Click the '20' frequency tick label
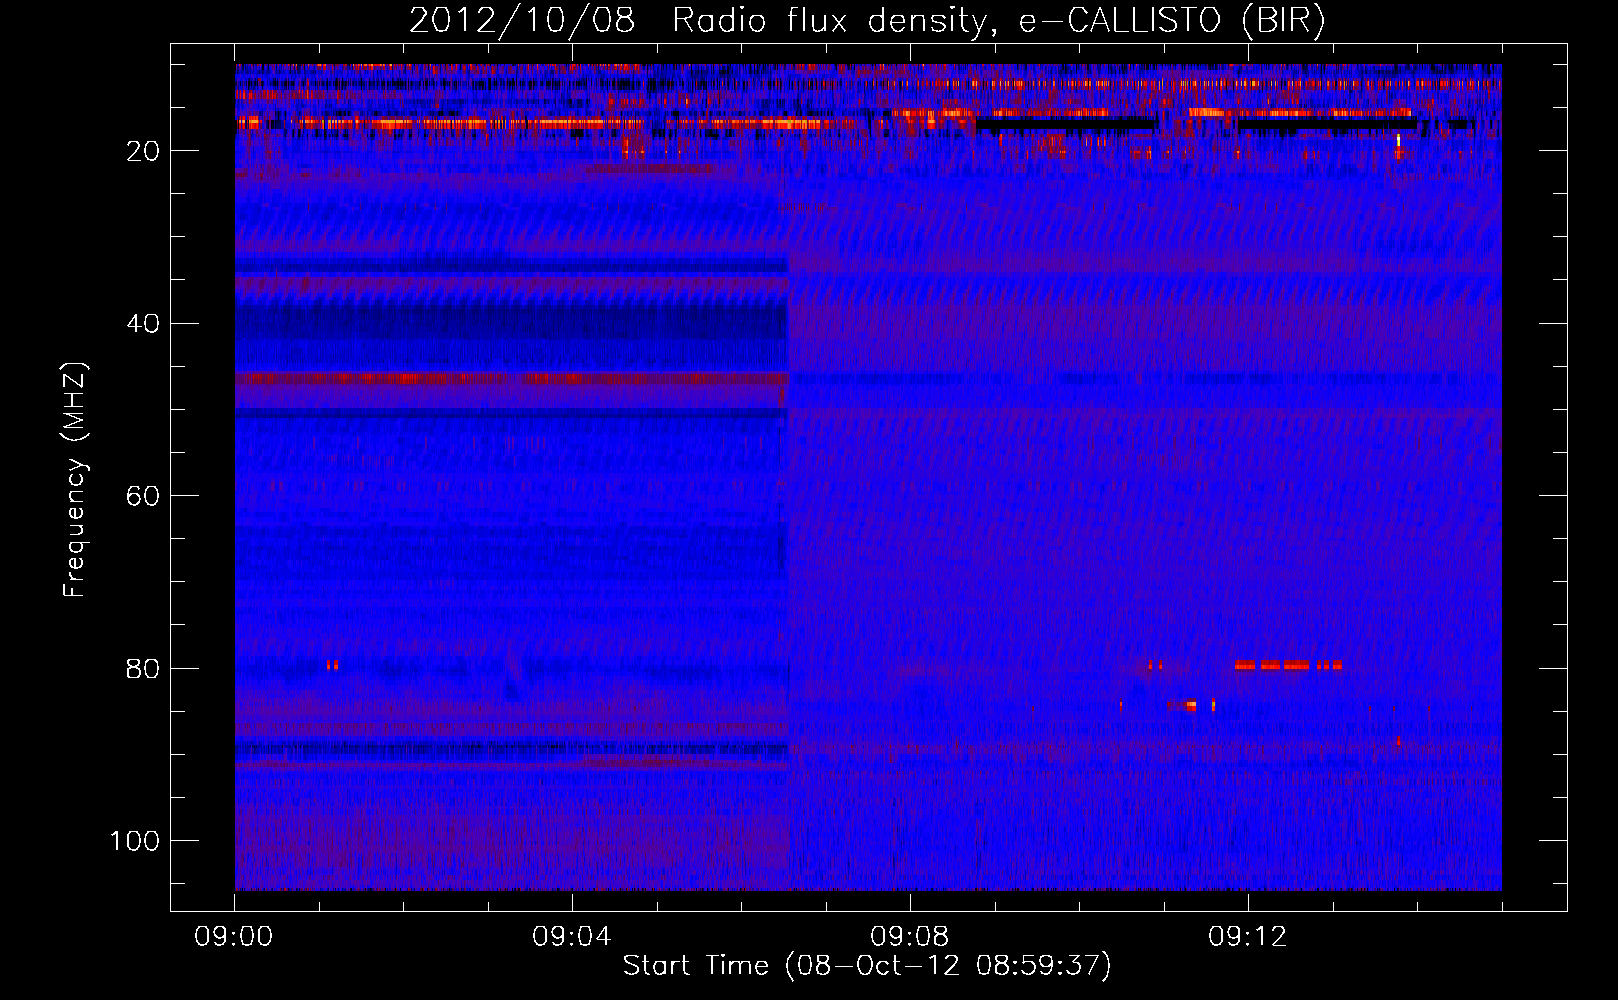This screenshot has height=1000, width=1618. coord(143,151)
